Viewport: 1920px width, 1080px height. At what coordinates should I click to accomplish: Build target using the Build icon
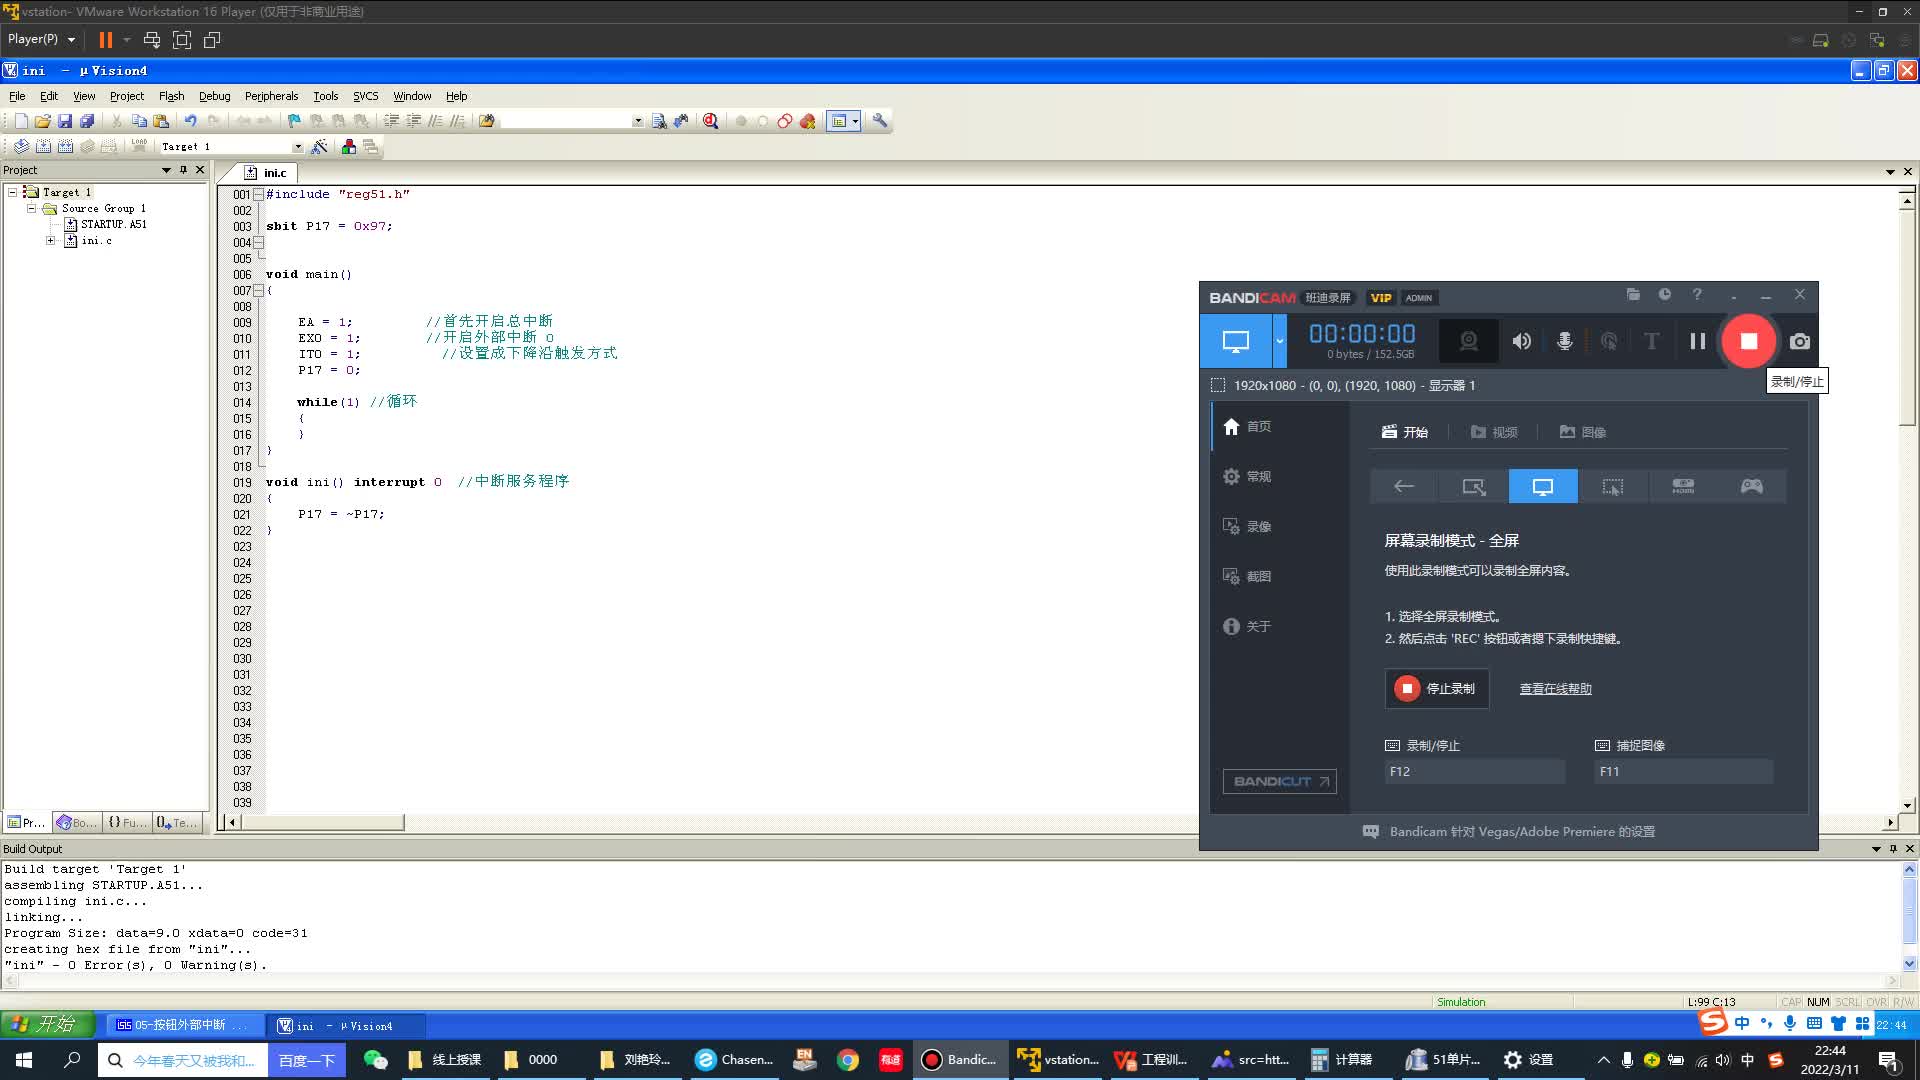tap(43, 146)
